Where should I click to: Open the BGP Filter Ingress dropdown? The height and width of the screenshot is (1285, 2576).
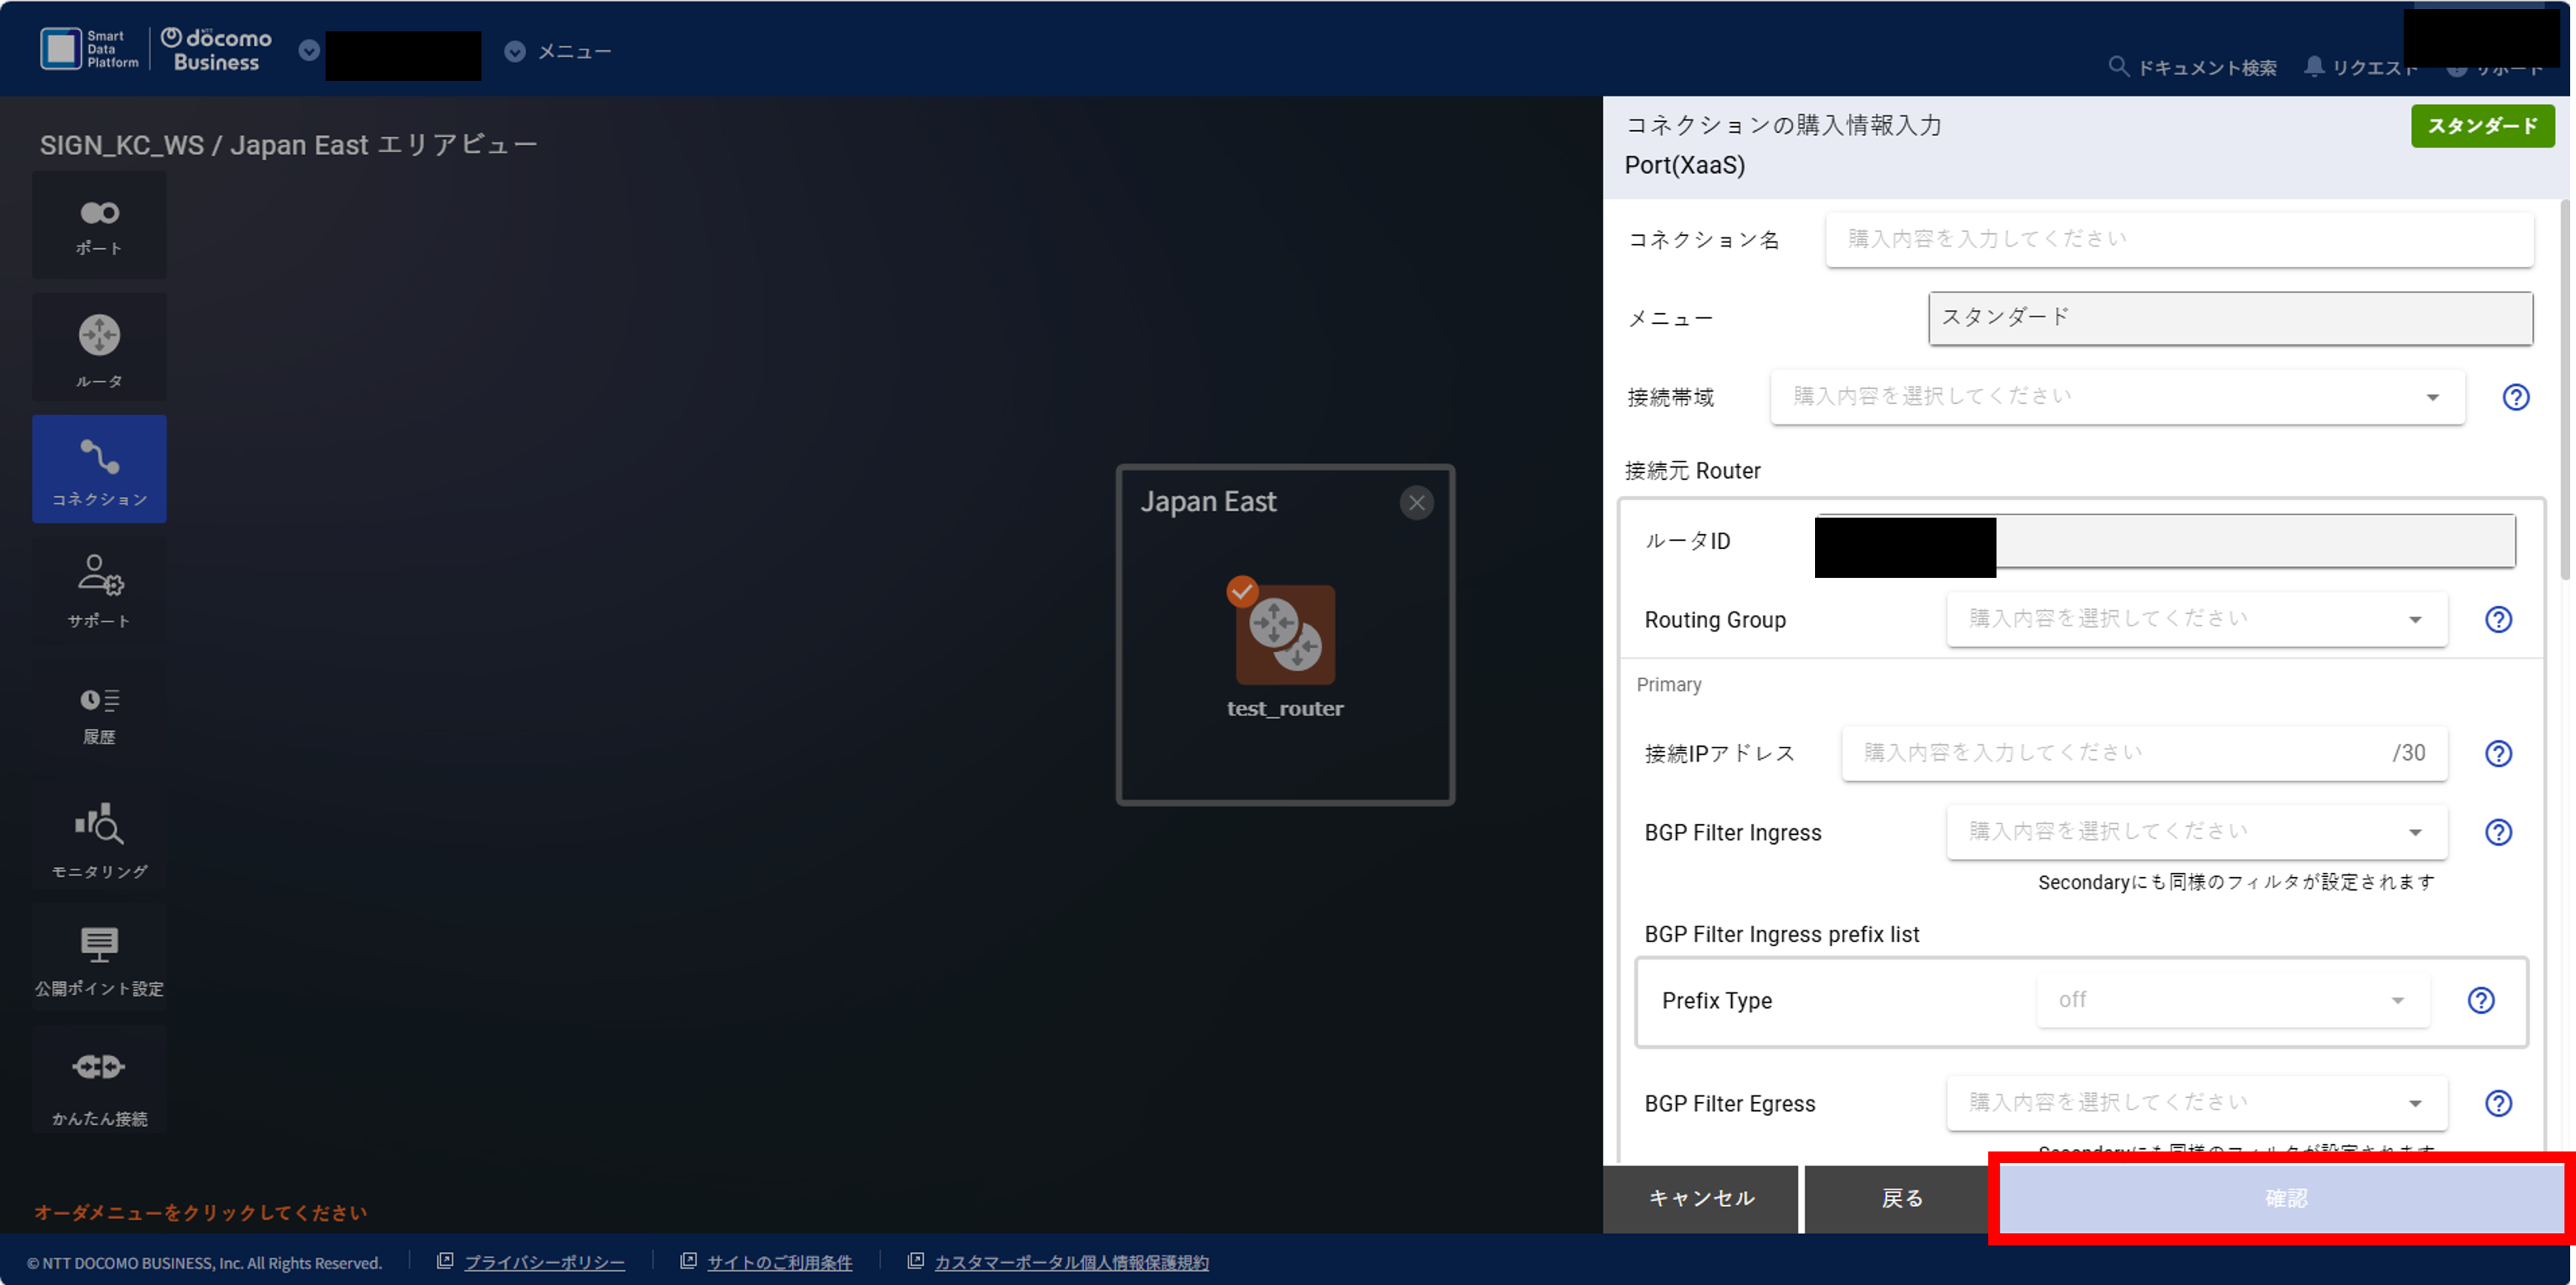[2196, 832]
